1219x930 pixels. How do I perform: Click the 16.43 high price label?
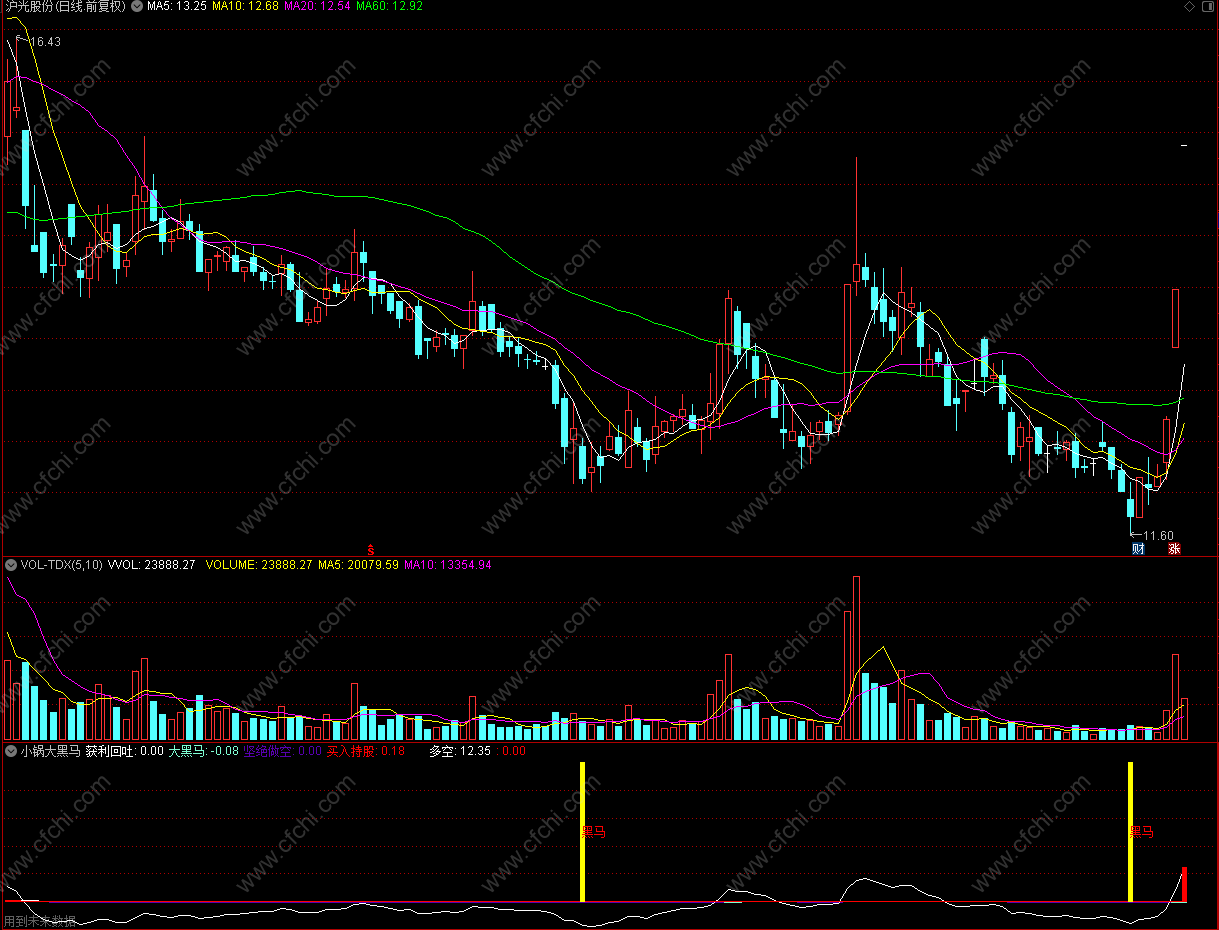tap(45, 42)
